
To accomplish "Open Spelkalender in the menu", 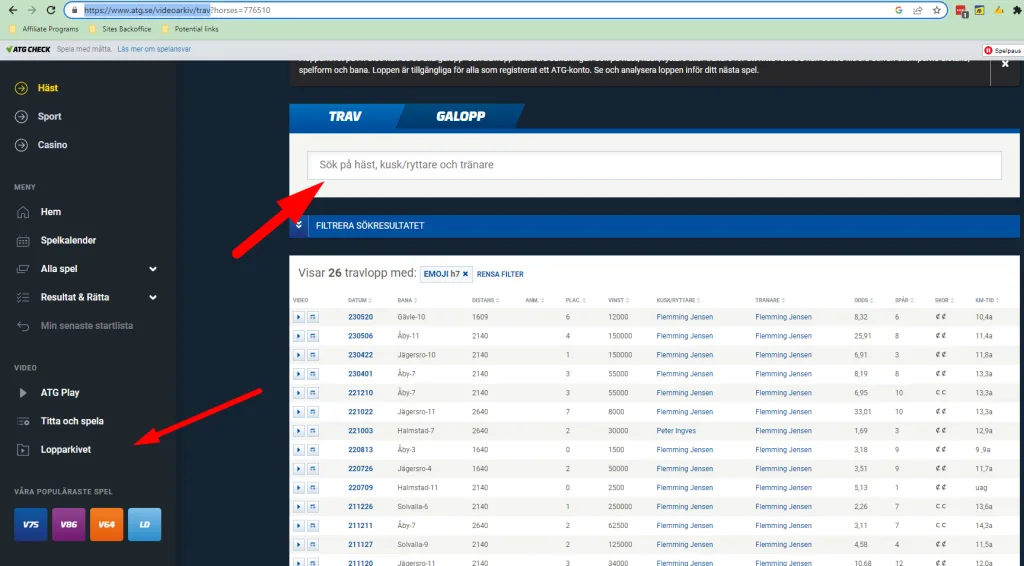I will click(x=68, y=240).
